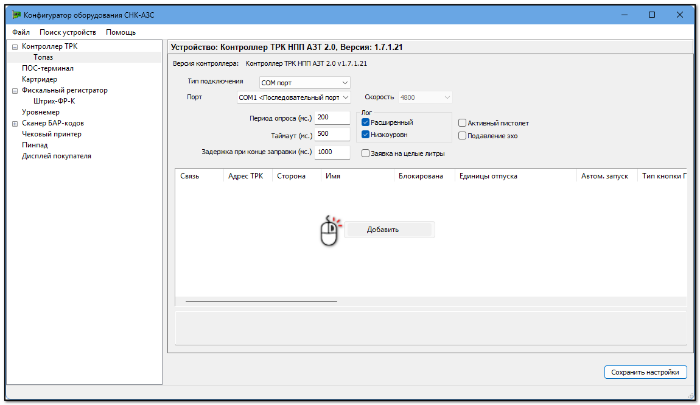Select ПОС-терминал in the tree
This screenshot has height=405, width=700.
tap(47, 68)
